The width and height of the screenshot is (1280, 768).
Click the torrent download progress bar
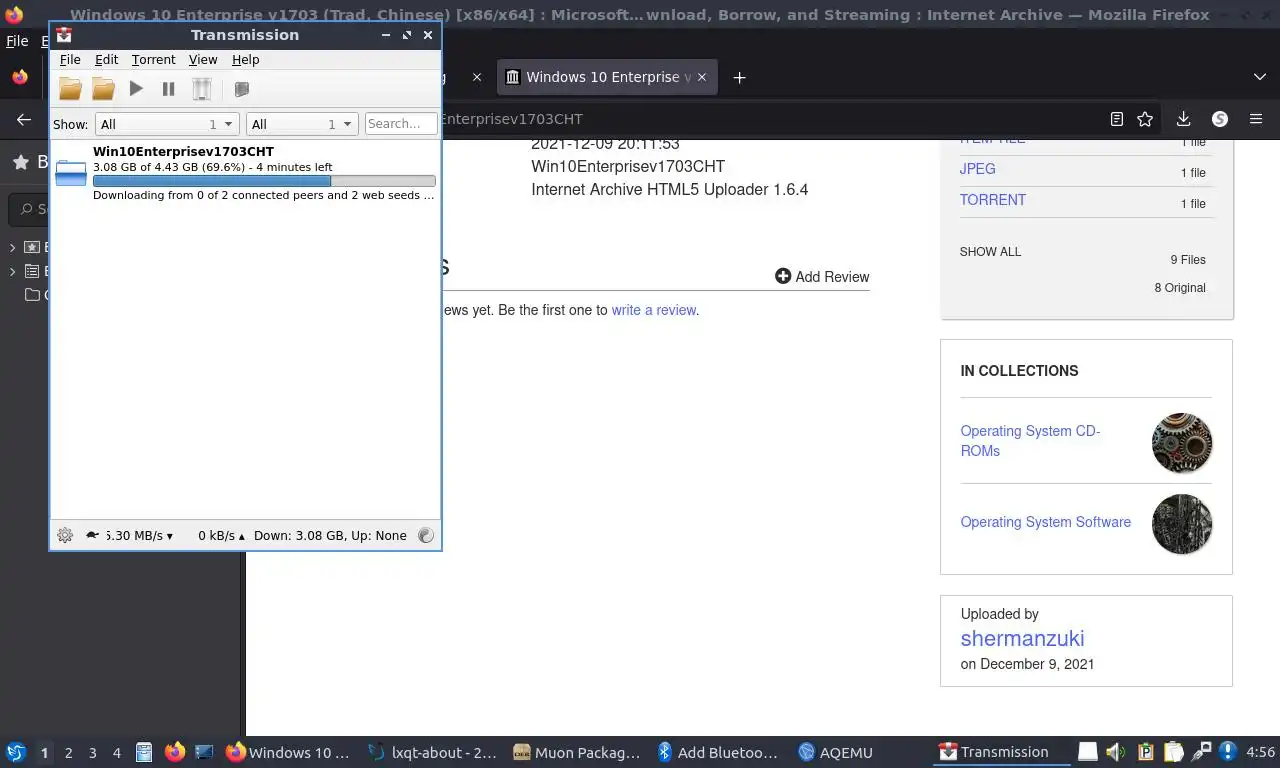tap(264, 181)
